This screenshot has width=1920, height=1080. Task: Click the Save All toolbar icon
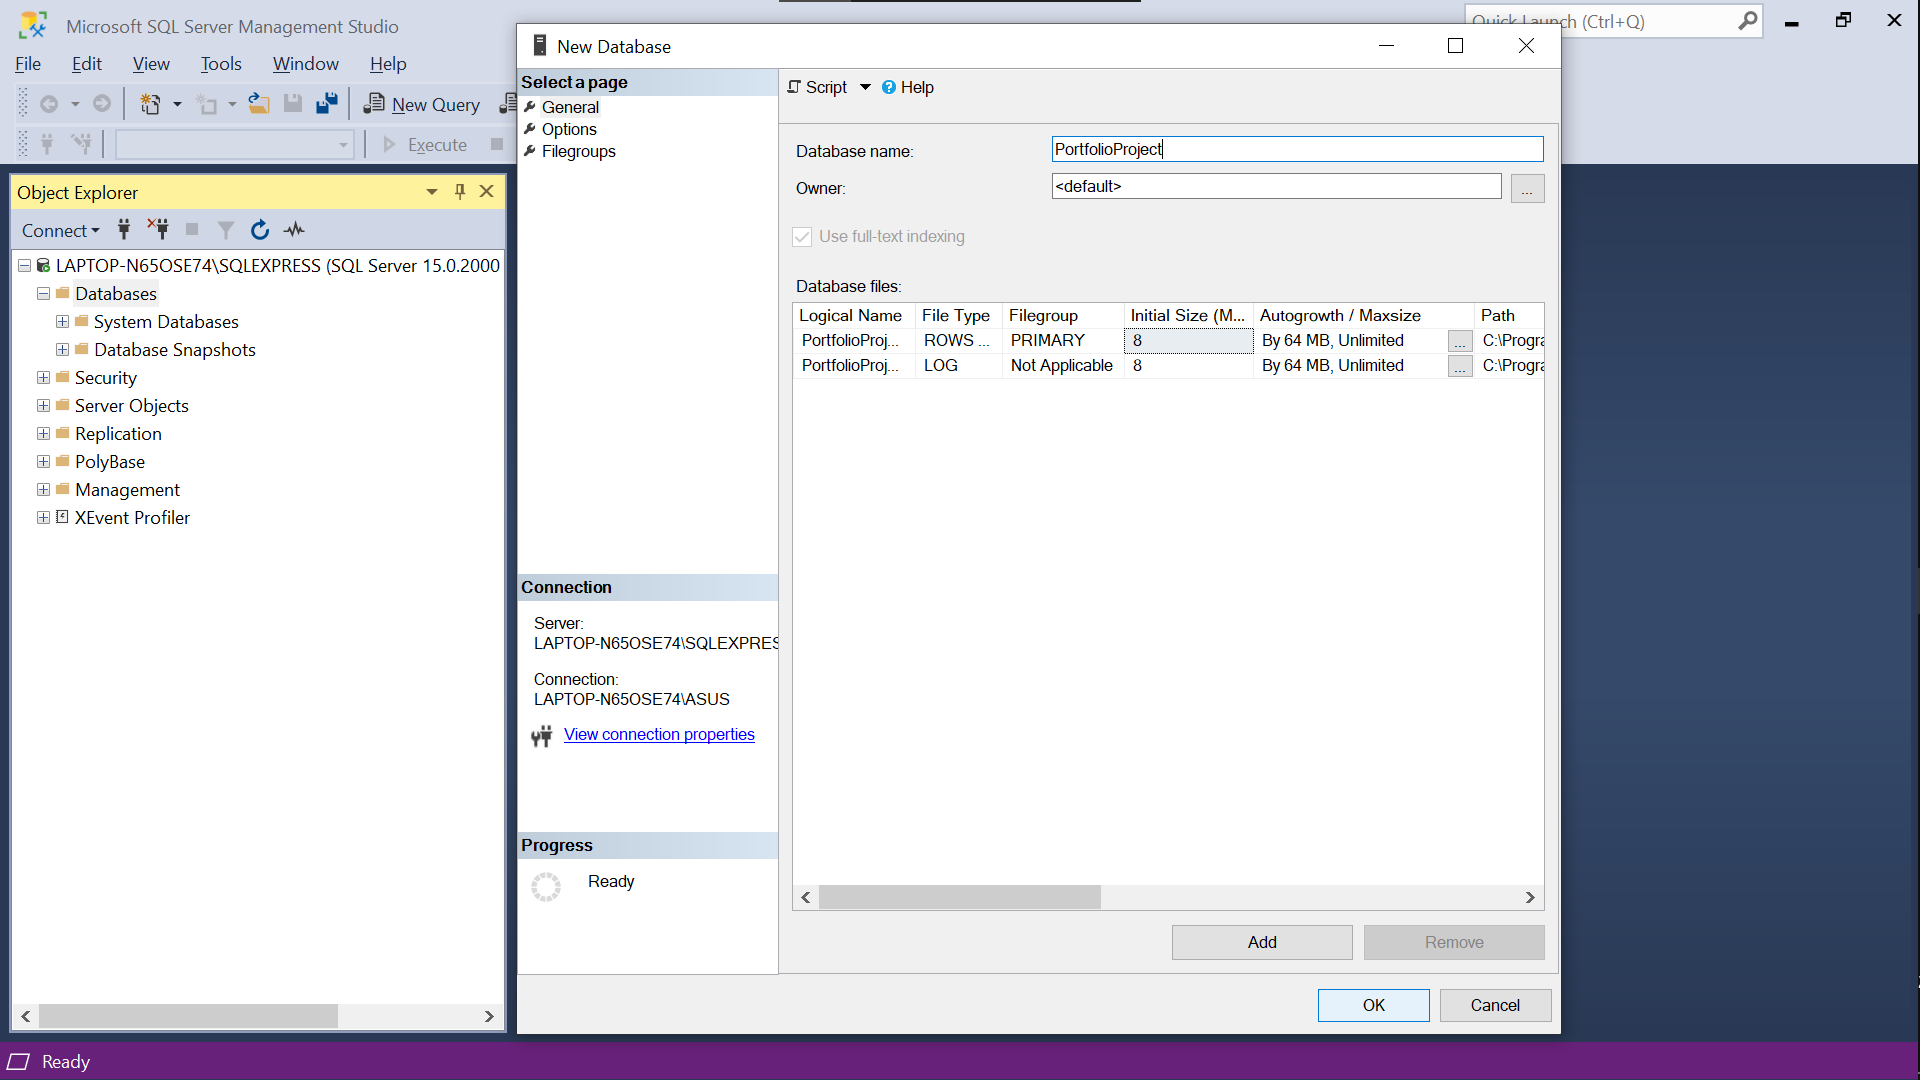pyautogui.click(x=326, y=104)
